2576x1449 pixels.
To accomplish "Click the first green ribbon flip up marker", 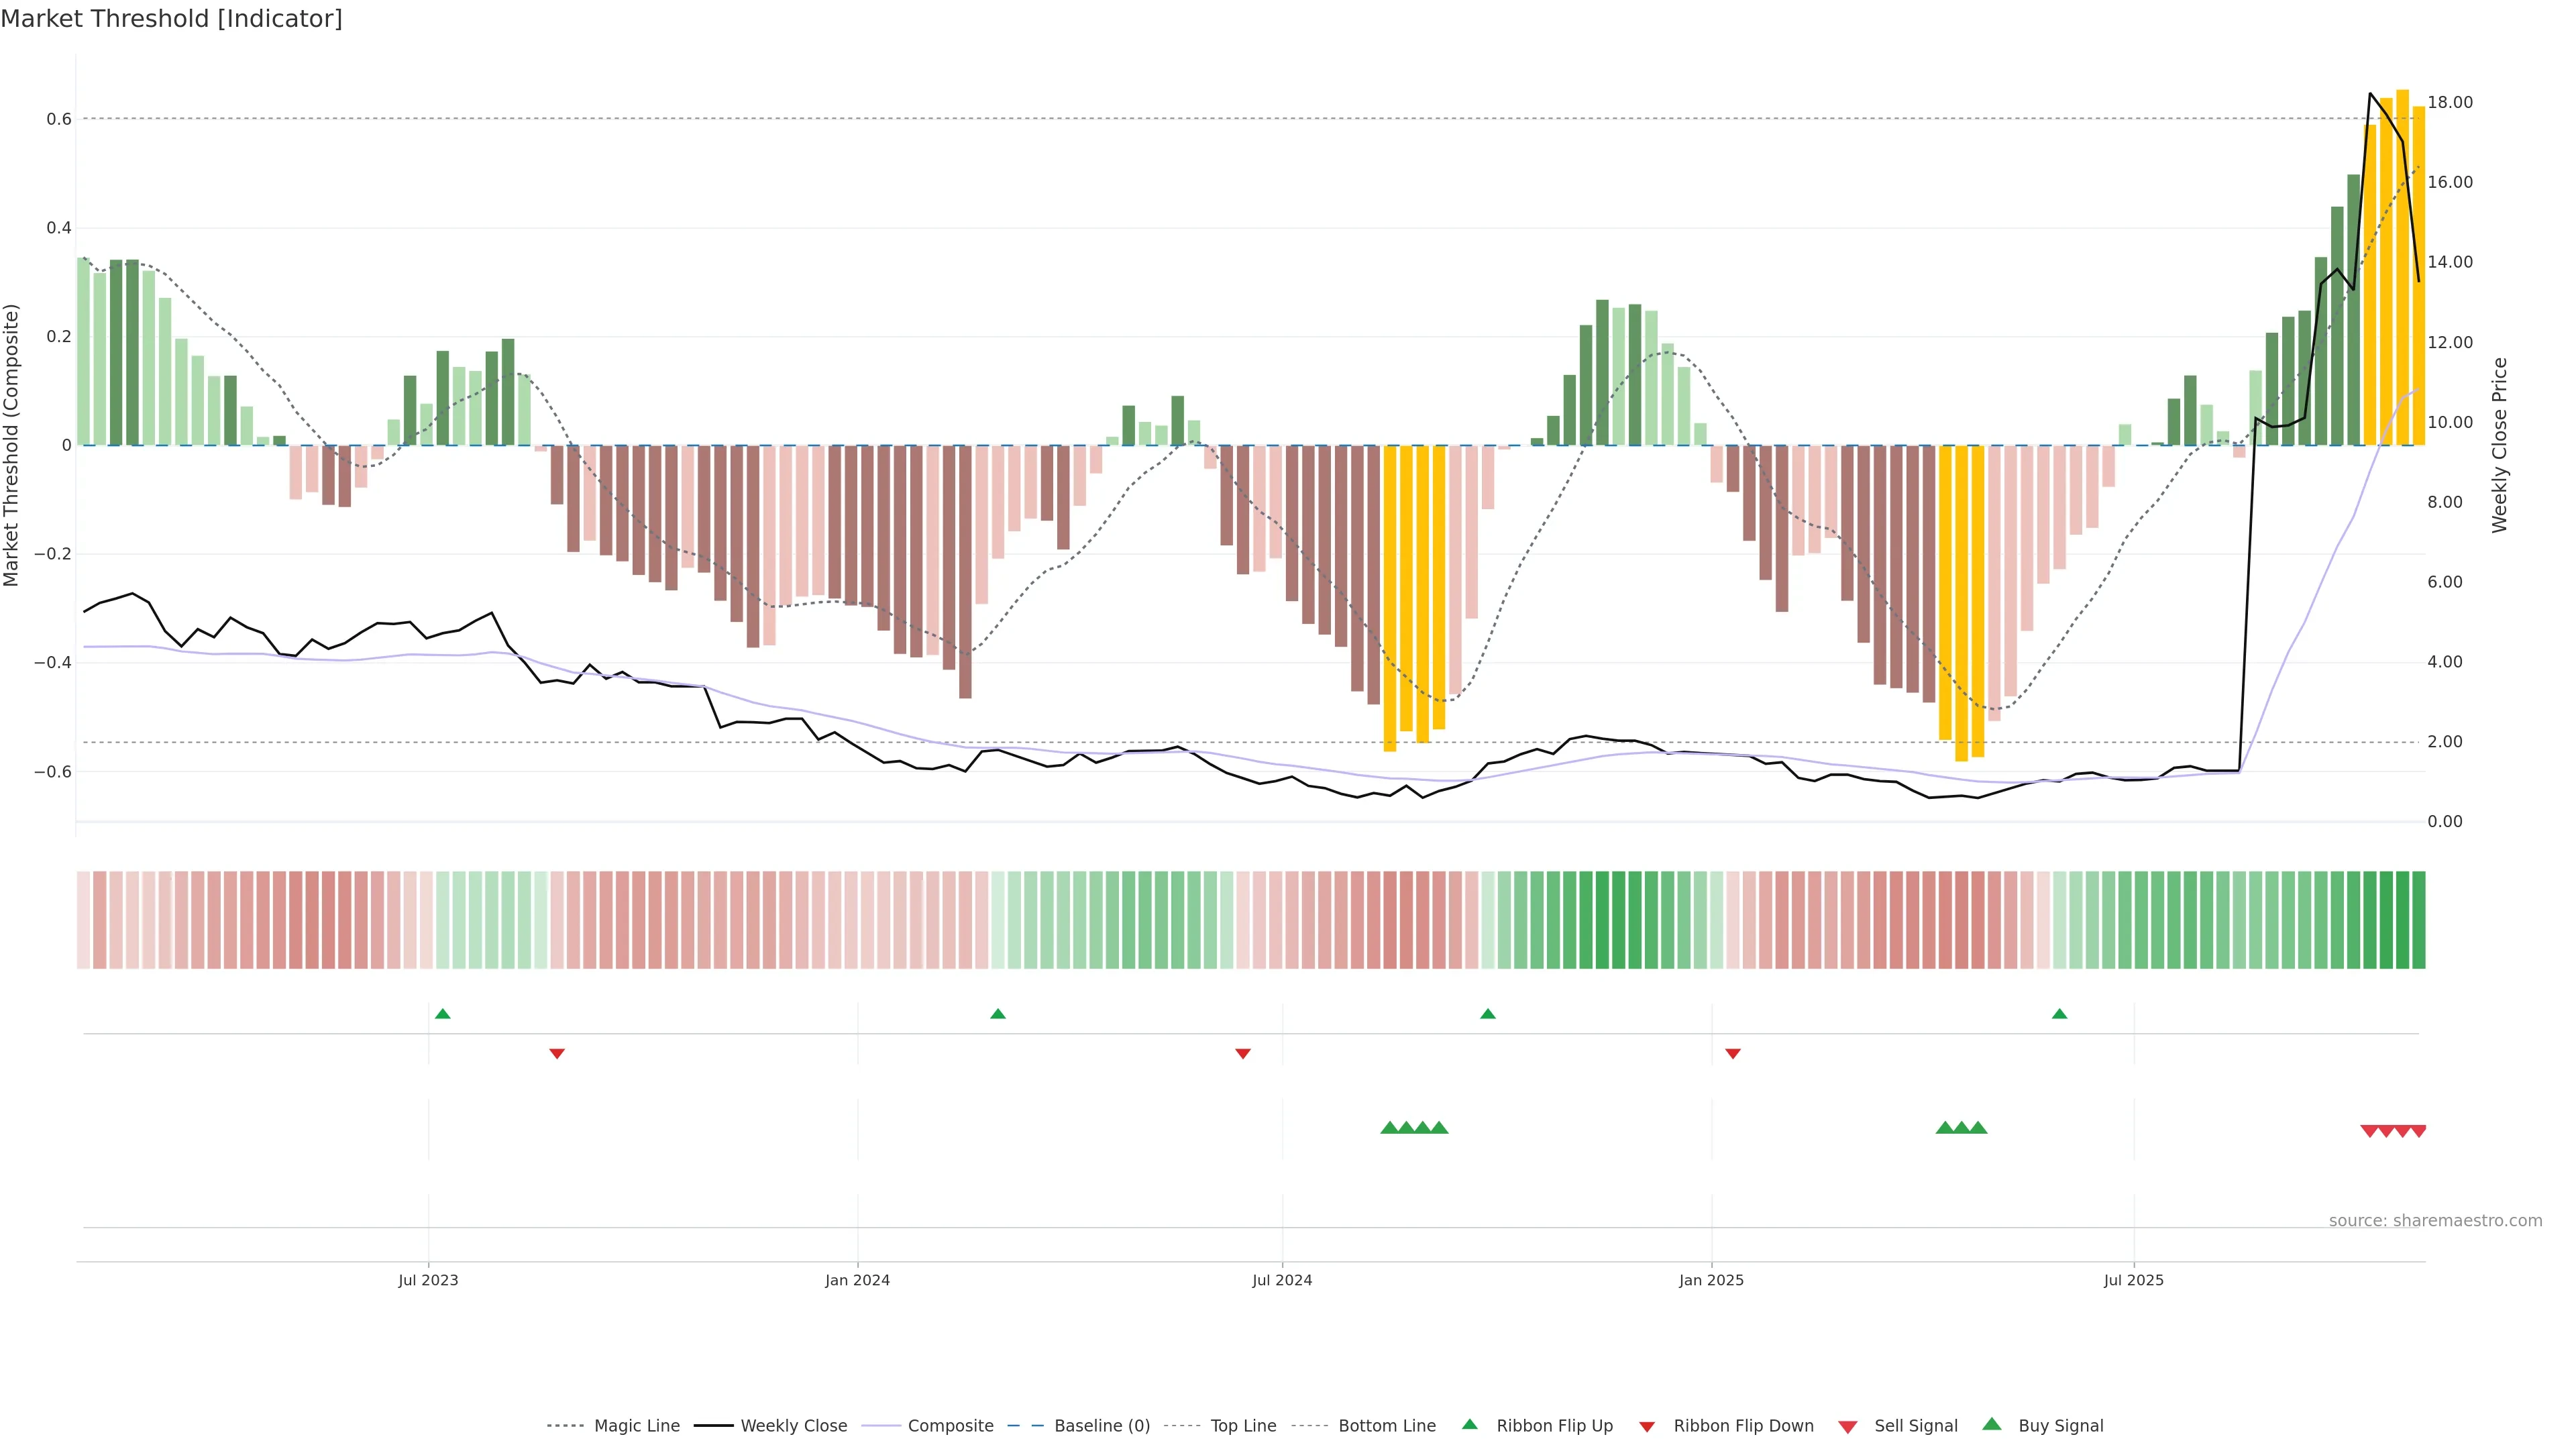I will point(443,1014).
